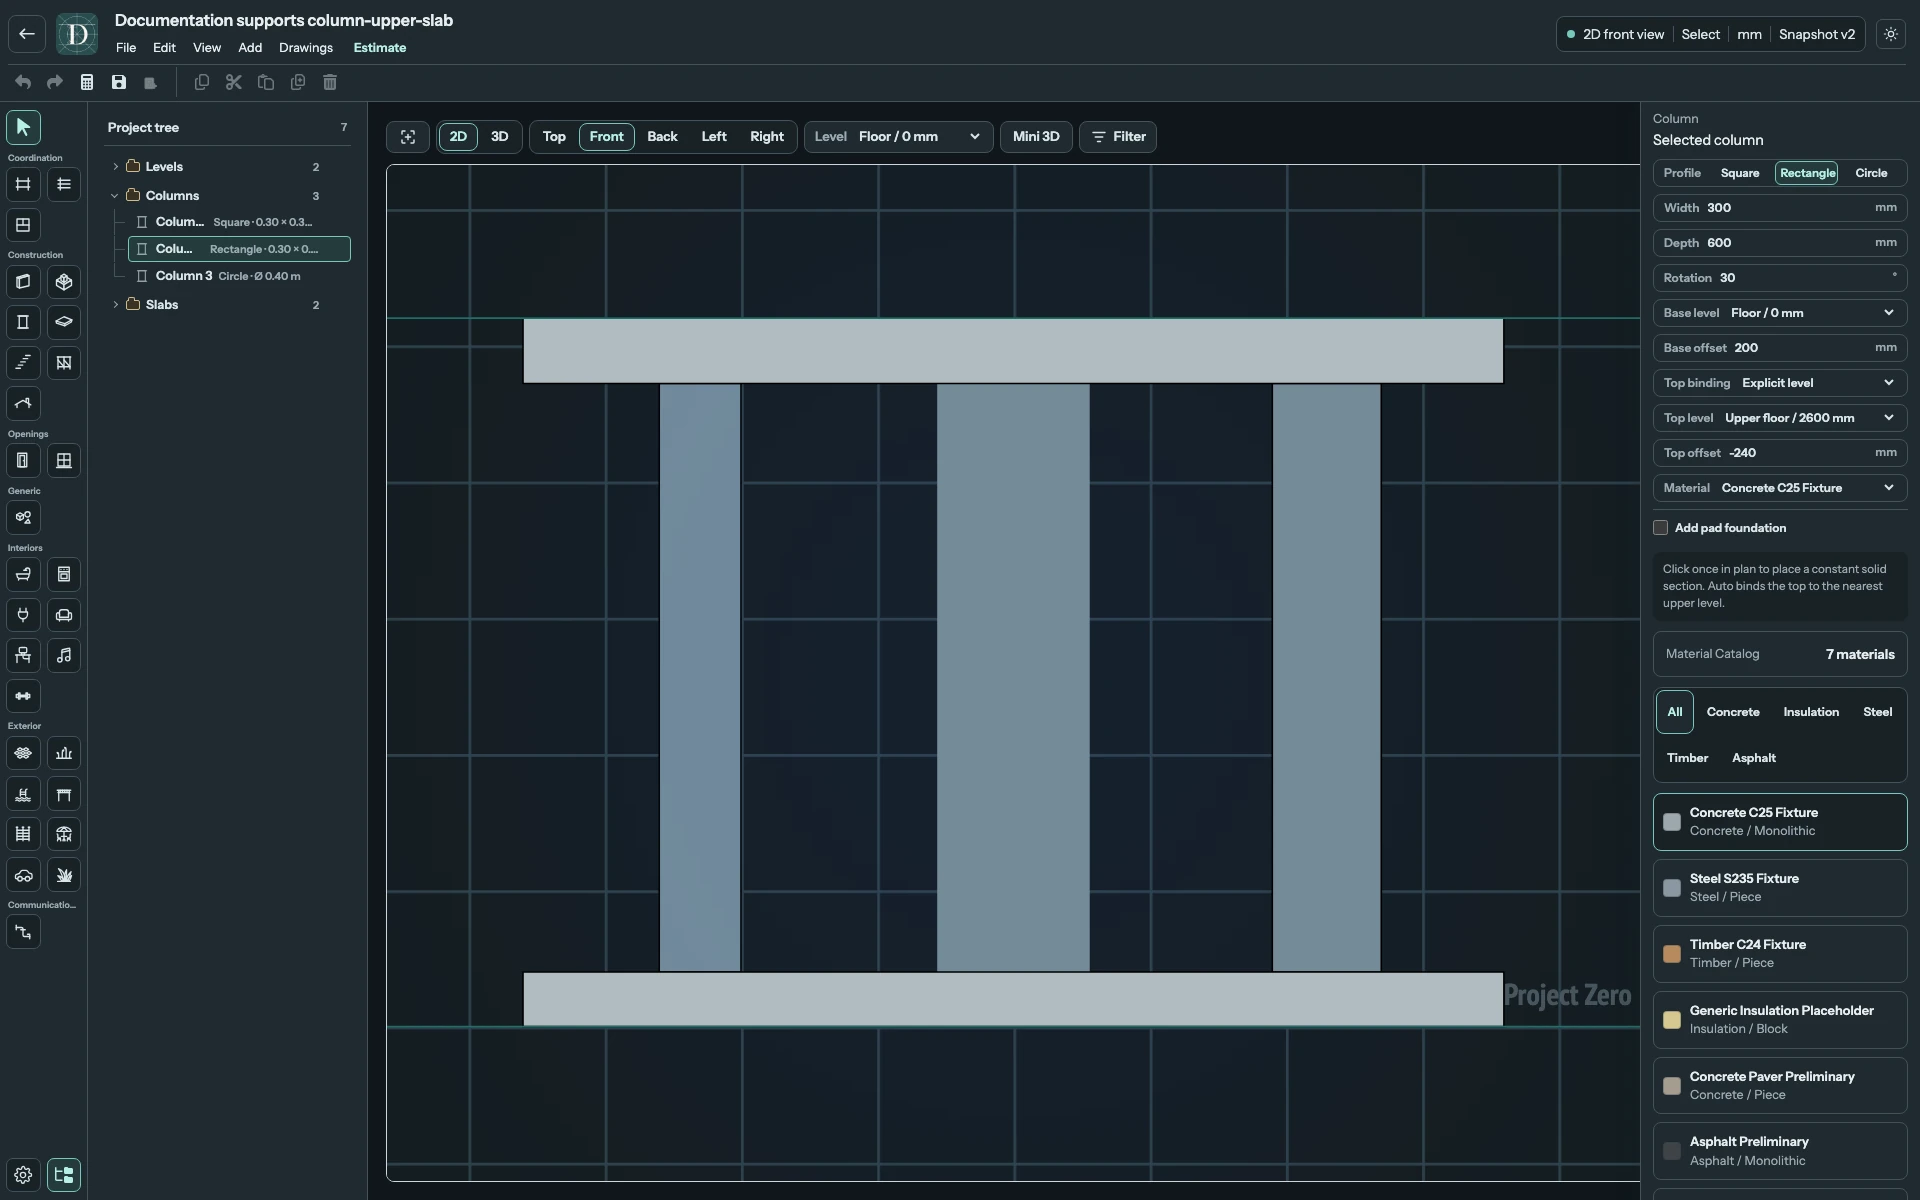Open the Level Floor / 0 mm dropdown
The width and height of the screenshot is (1920, 1200).
[898, 137]
